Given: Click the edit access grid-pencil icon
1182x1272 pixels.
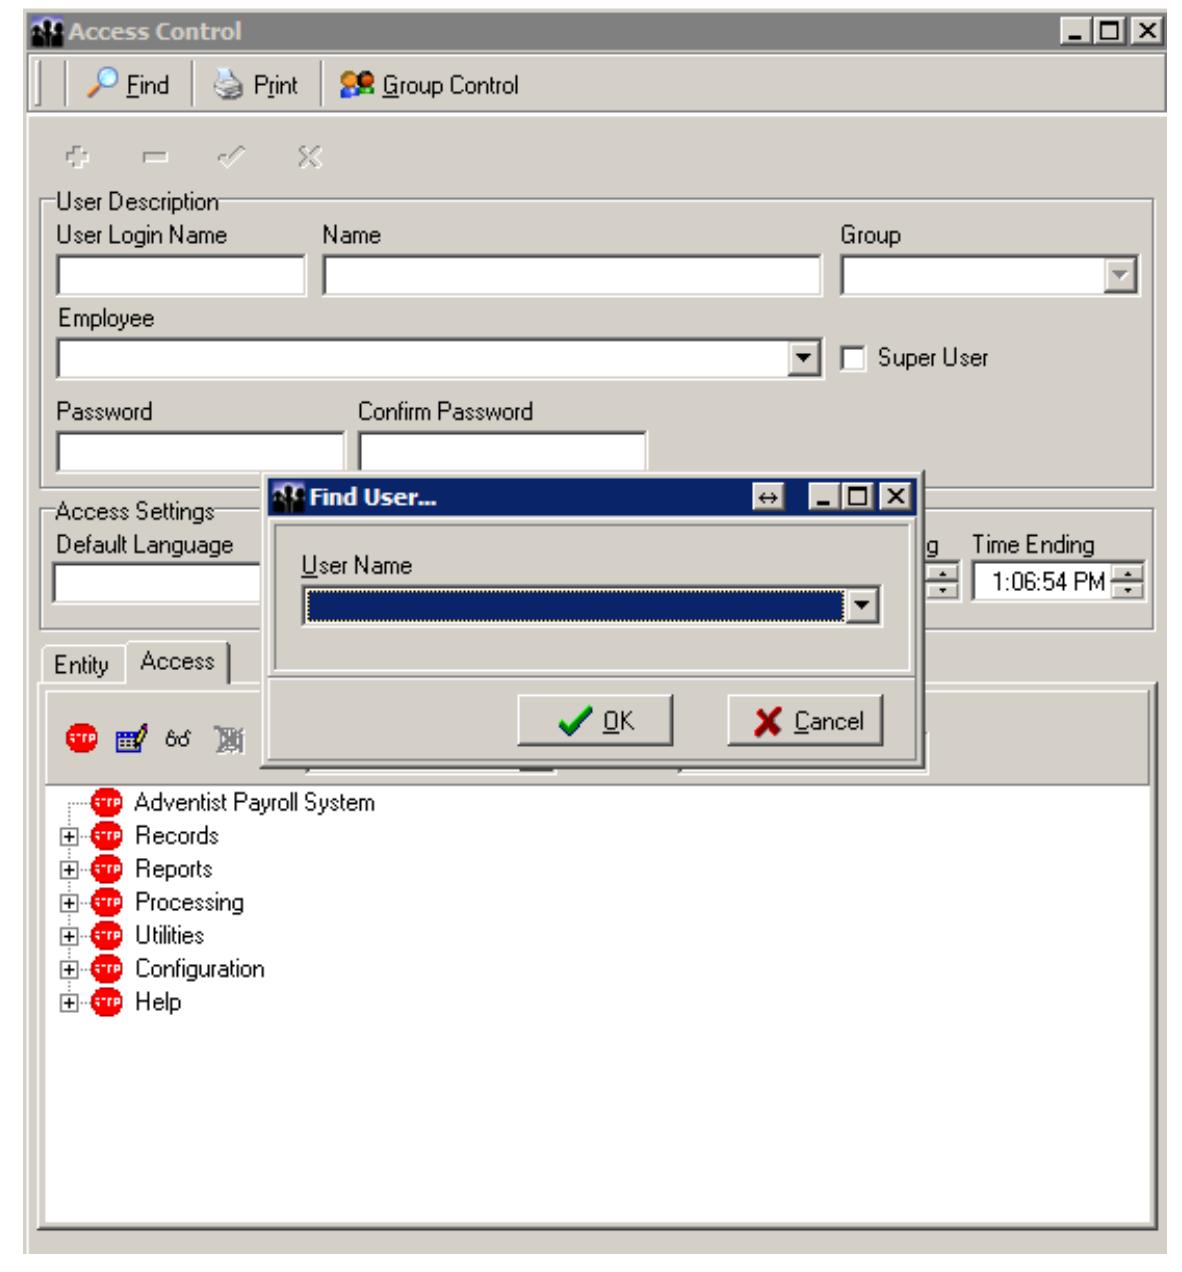Looking at the screenshot, I should 132,740.
